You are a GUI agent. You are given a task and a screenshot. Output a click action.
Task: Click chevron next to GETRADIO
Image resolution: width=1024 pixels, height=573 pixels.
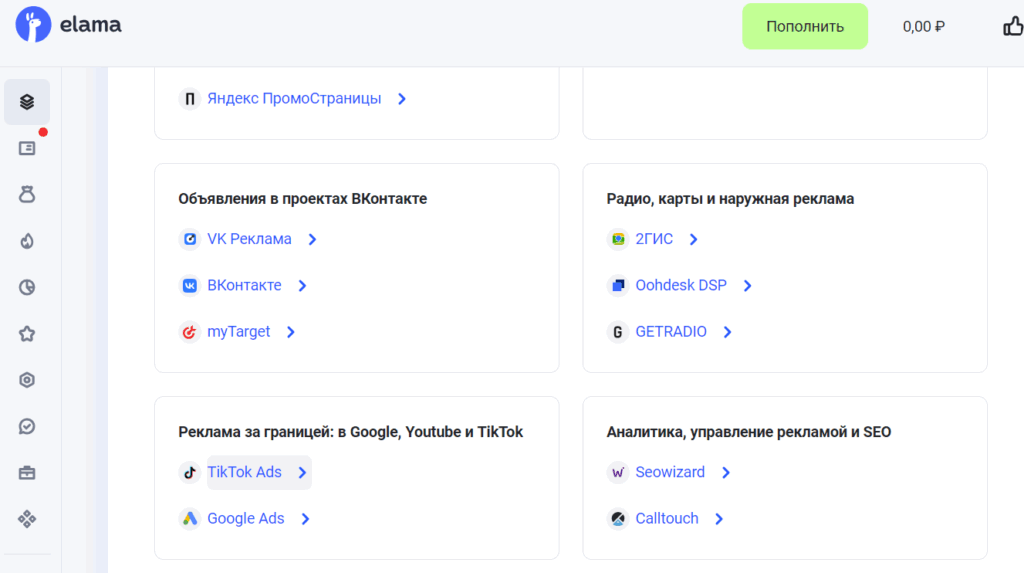click(728, 332)
